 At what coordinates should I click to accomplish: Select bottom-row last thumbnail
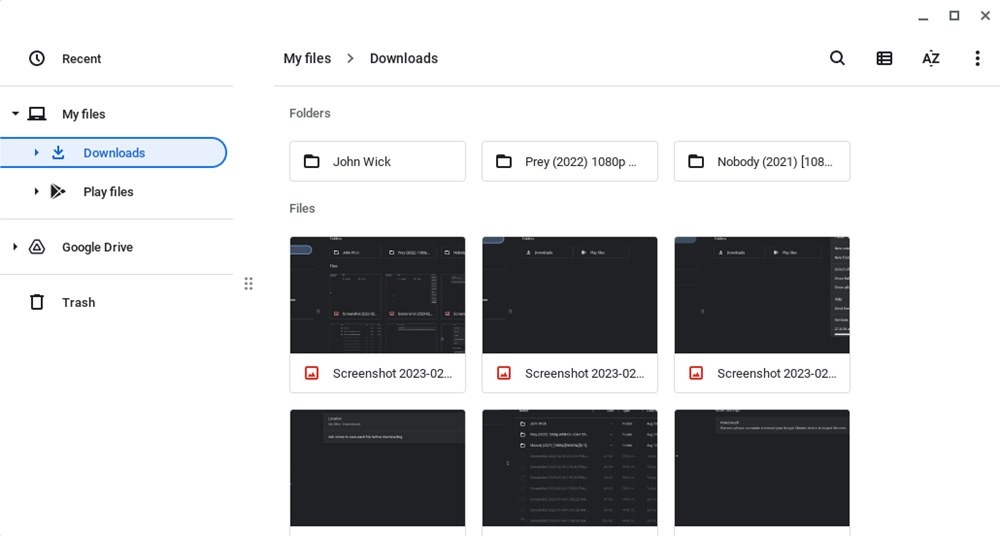click(x=762, y=468)
